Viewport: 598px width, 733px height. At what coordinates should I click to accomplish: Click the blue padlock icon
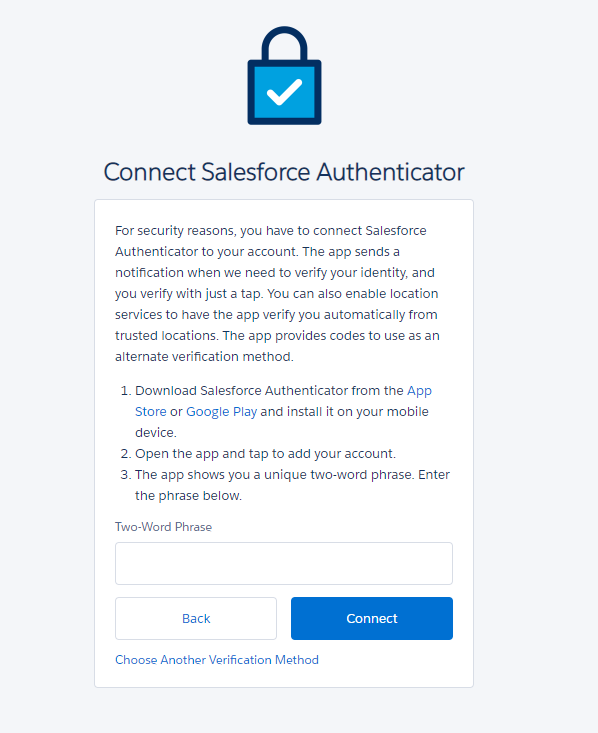pyautogui.click(x=284, y=75)
